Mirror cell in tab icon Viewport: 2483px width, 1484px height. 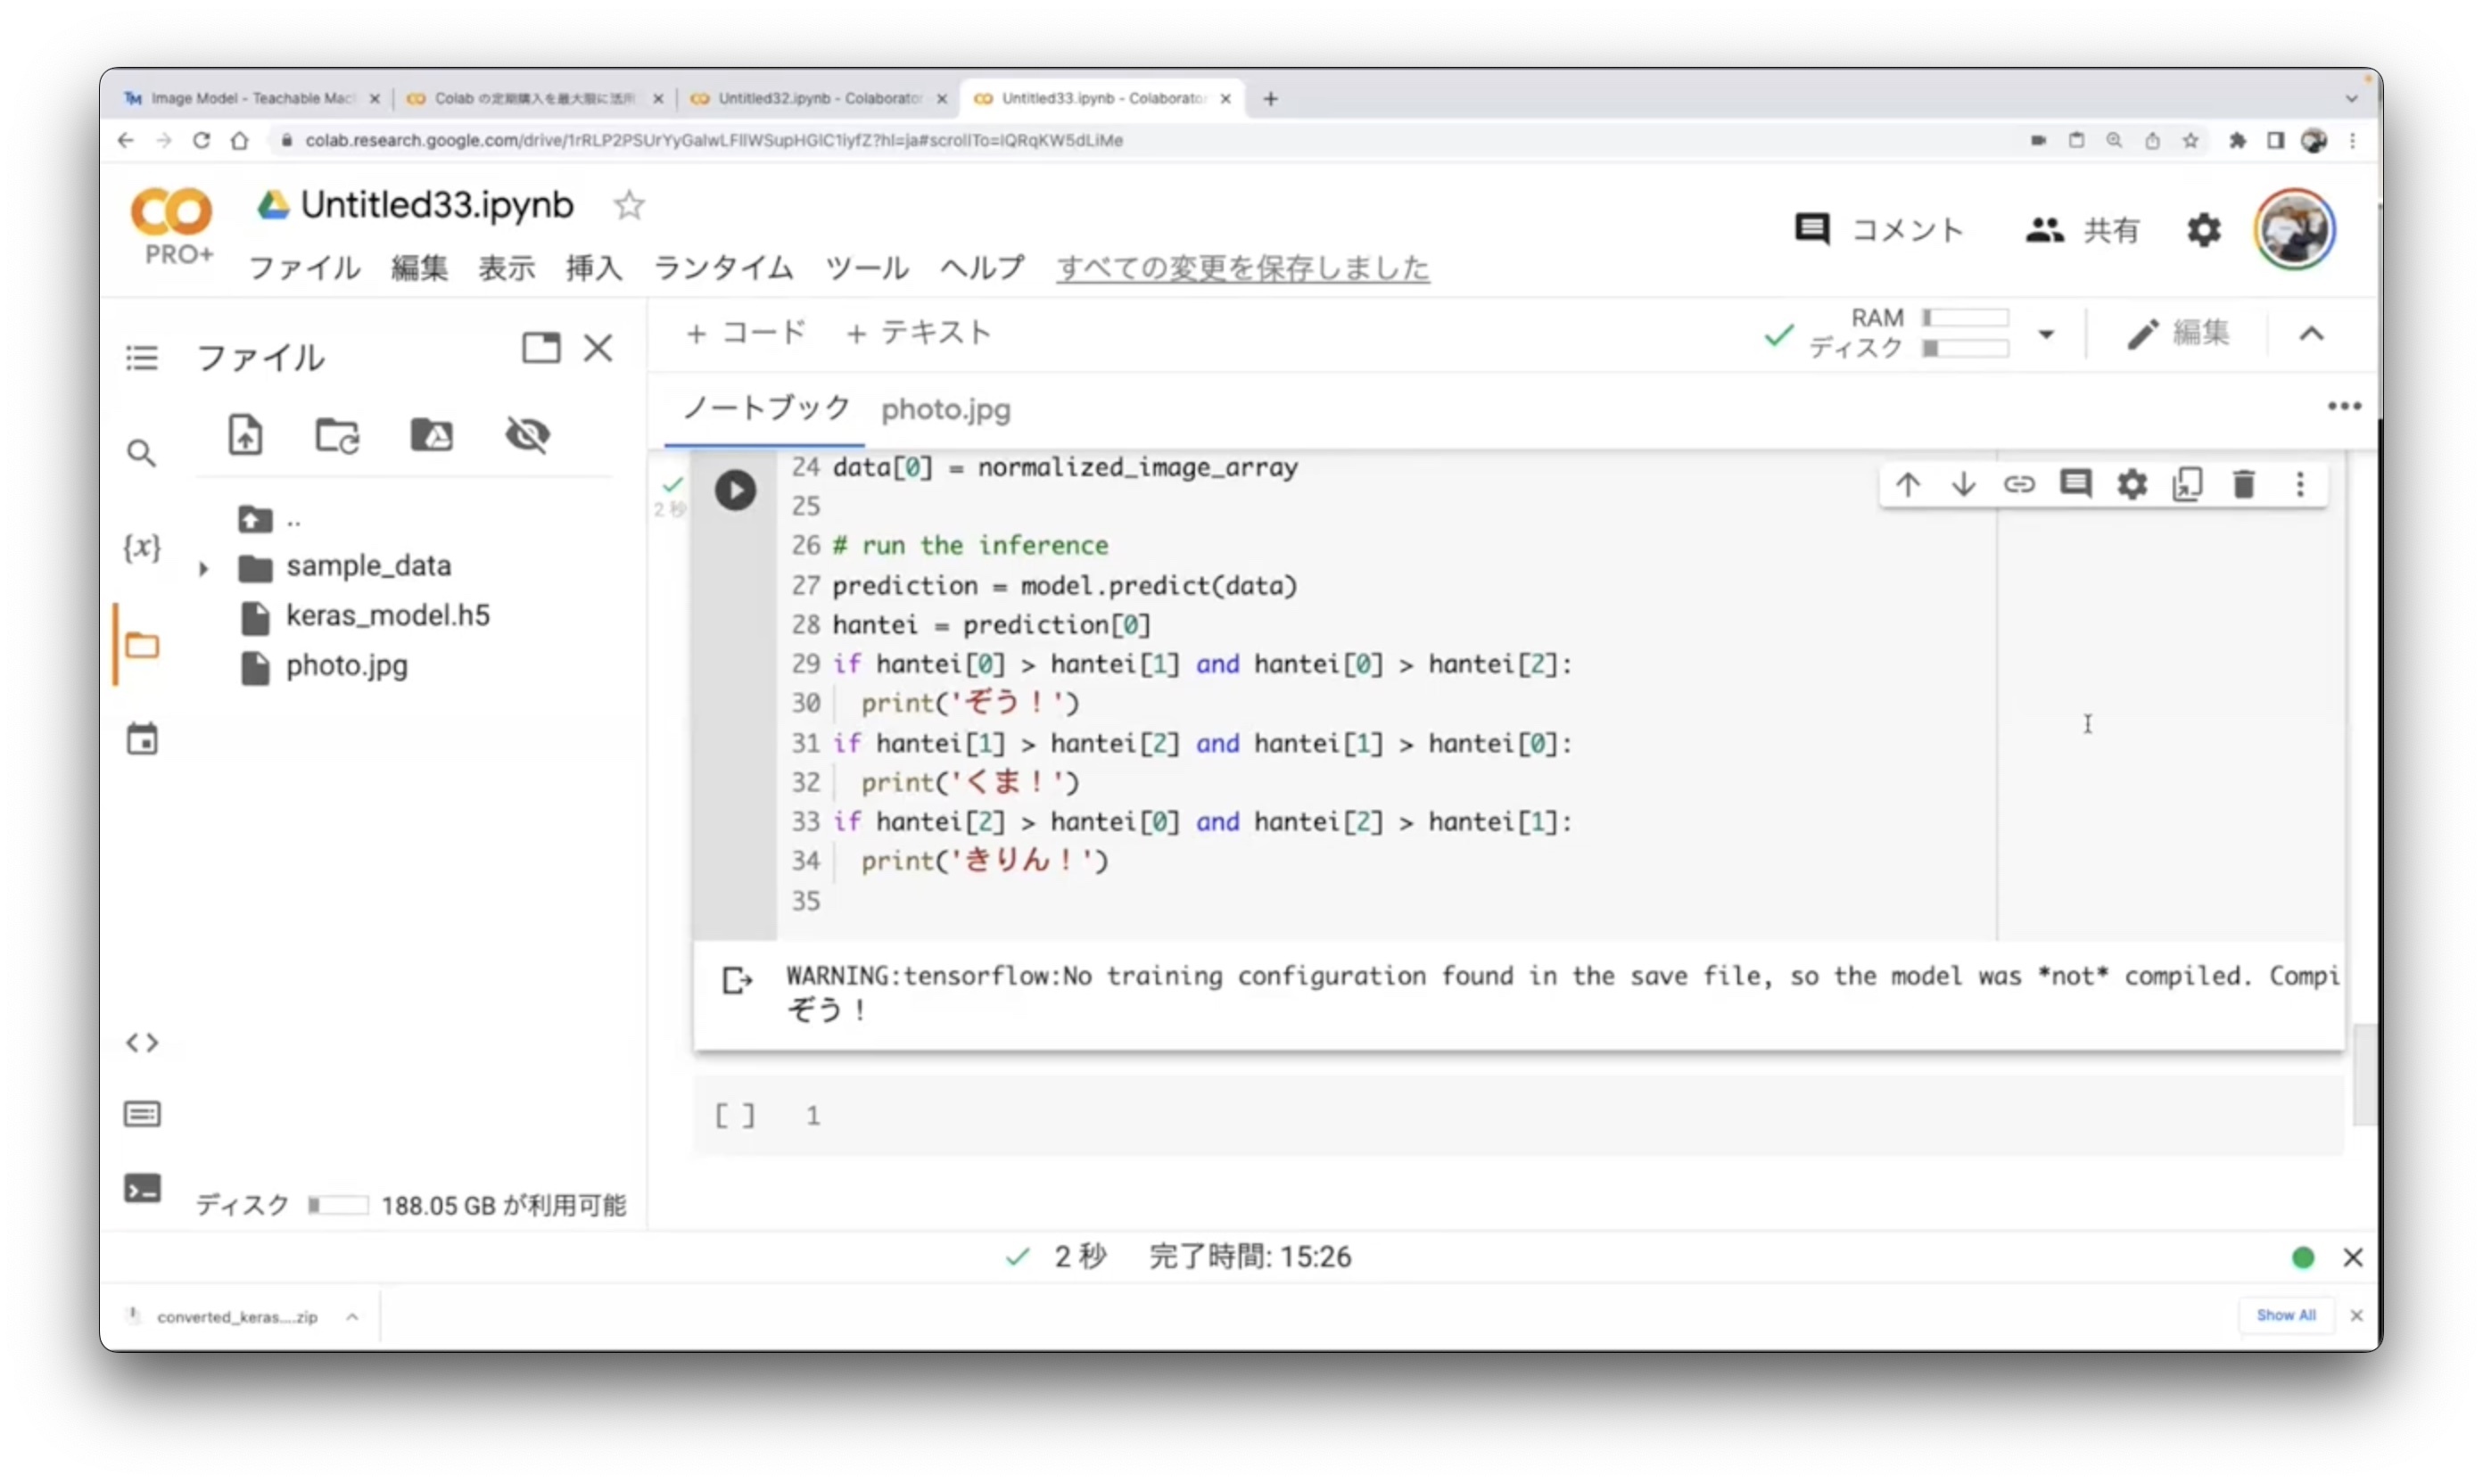coord(2187,485)
